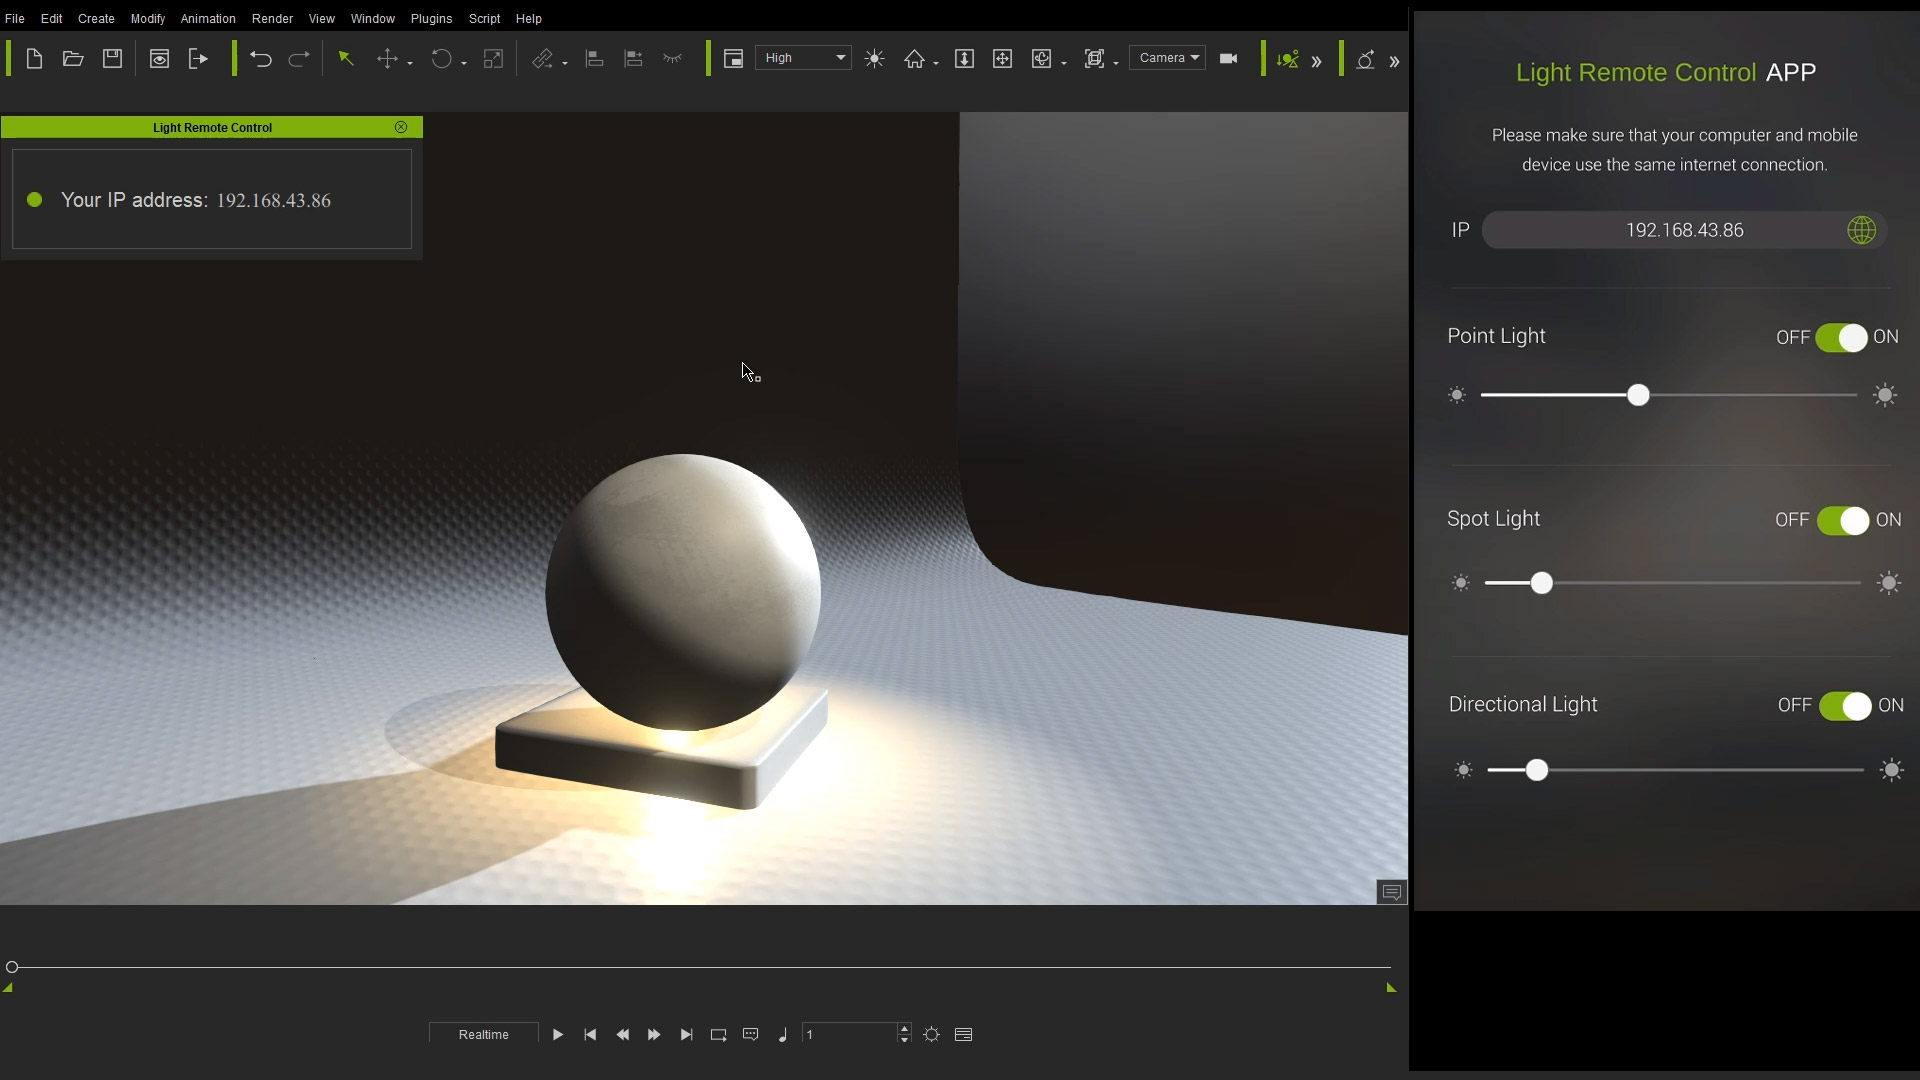Click the New Project file icon
This screenshot has height=1080, width=1920.
point(34,59)
